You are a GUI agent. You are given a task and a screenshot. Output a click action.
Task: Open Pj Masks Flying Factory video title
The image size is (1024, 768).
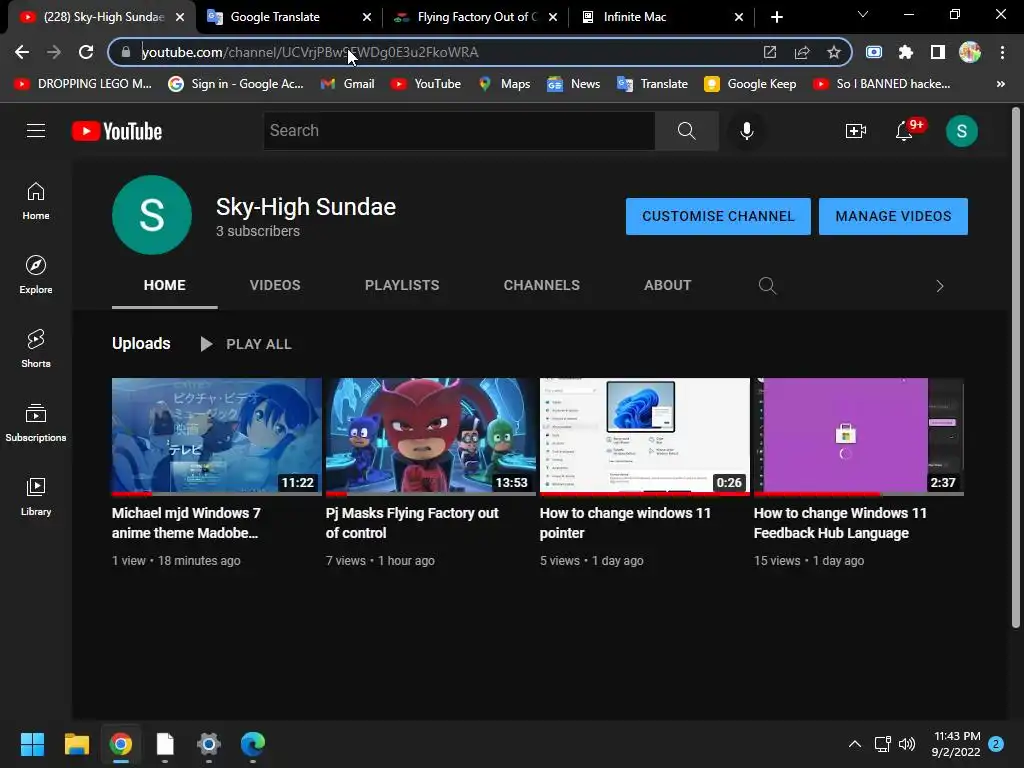(412, 523)
